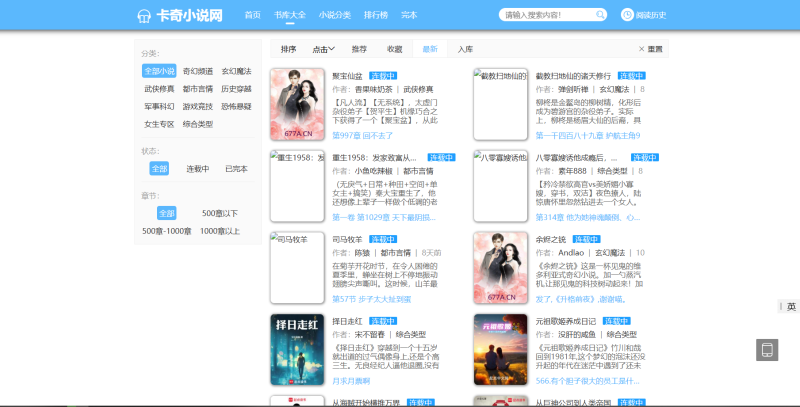Open cover thumbnail of 聚宝仙盆
The height and width of the screenshot is (407, 800).
tap(297, 104)
